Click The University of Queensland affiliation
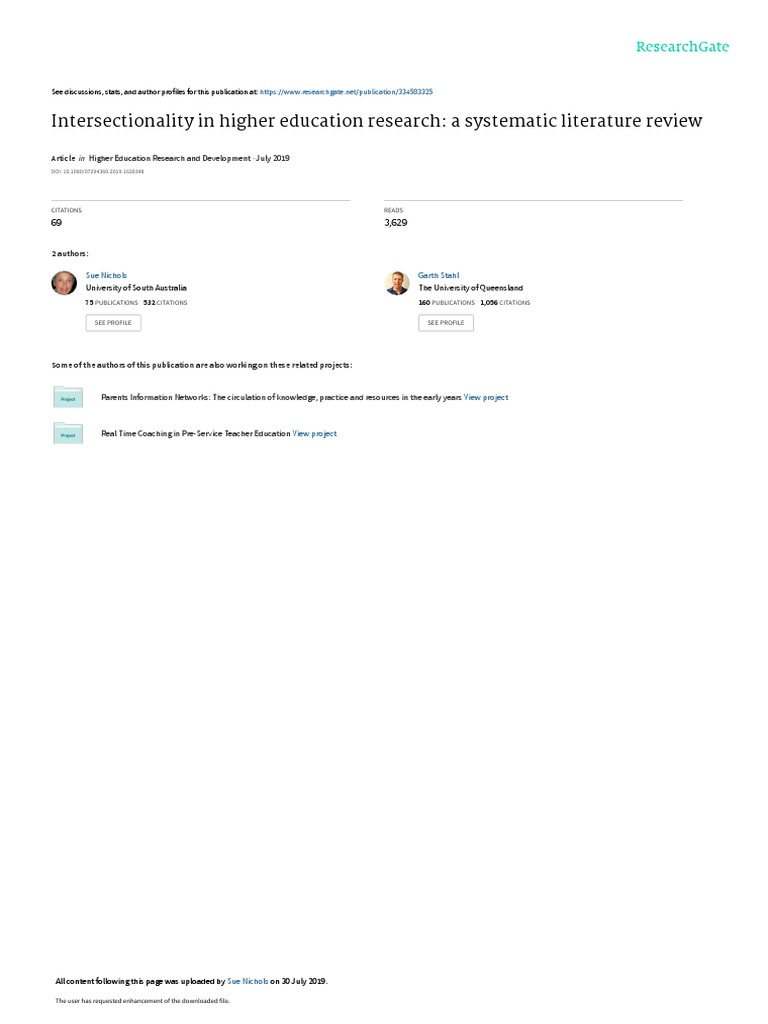This screenshot has width=768, height=1024. coord(471,288)
